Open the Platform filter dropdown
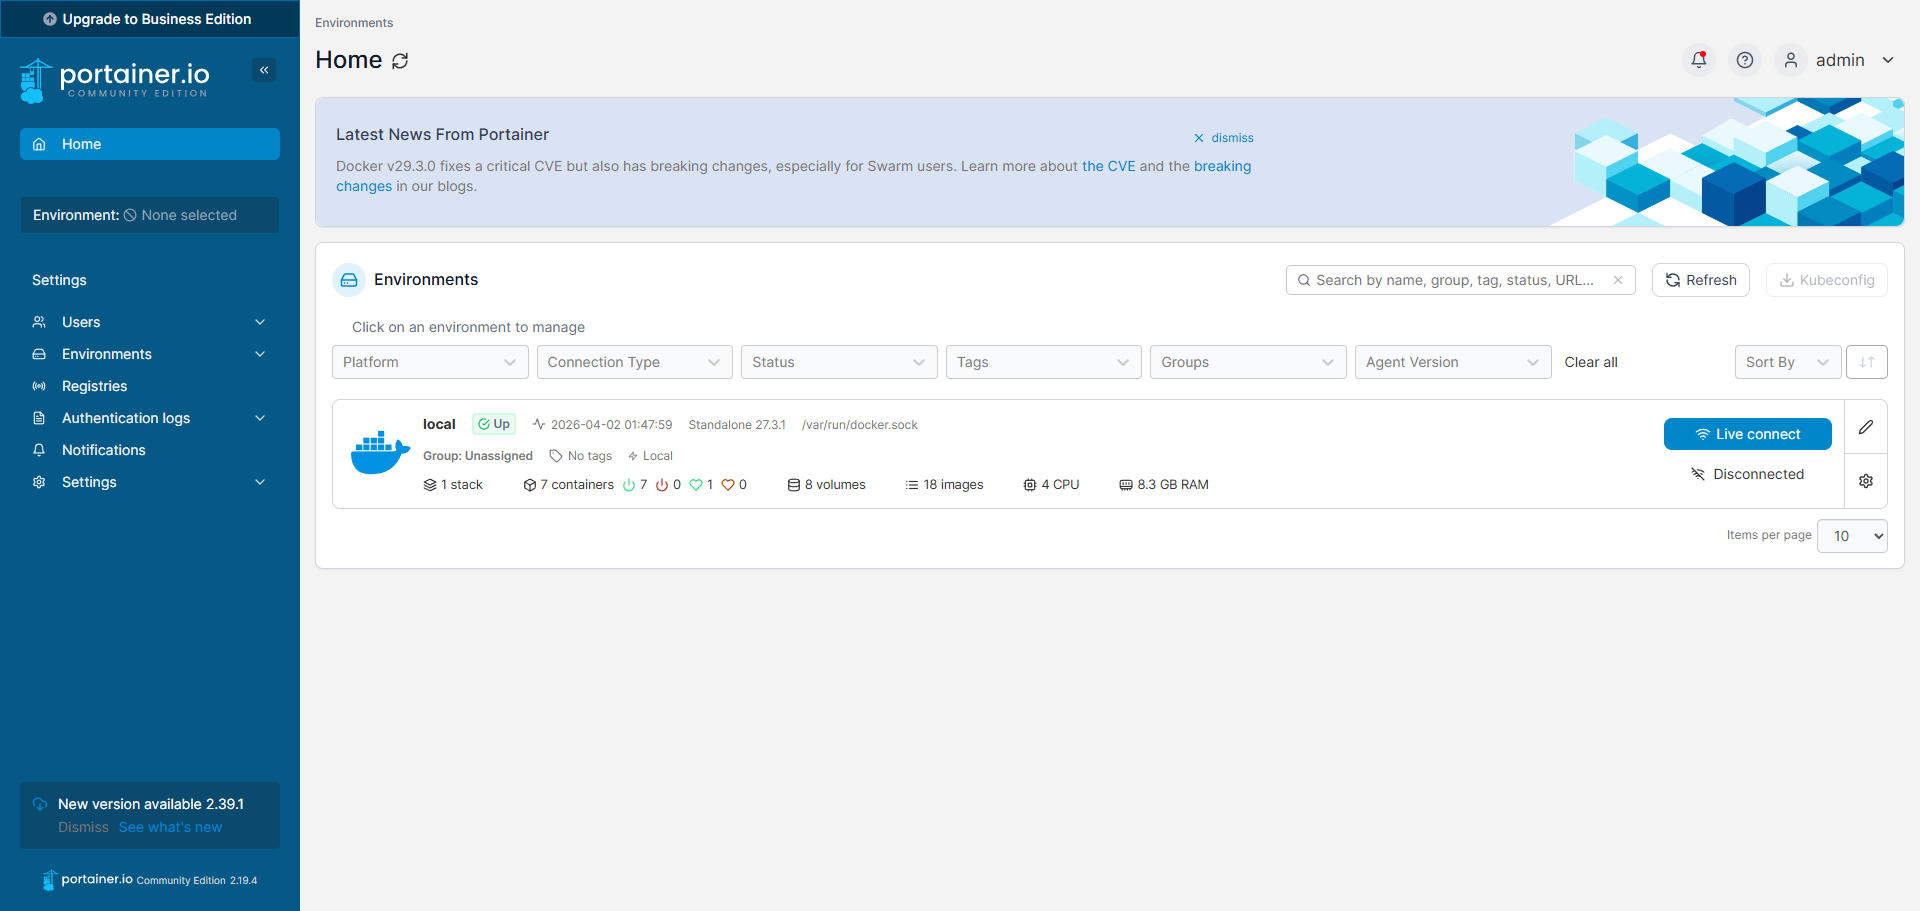1920x911 pixels. tap(430, 362)
